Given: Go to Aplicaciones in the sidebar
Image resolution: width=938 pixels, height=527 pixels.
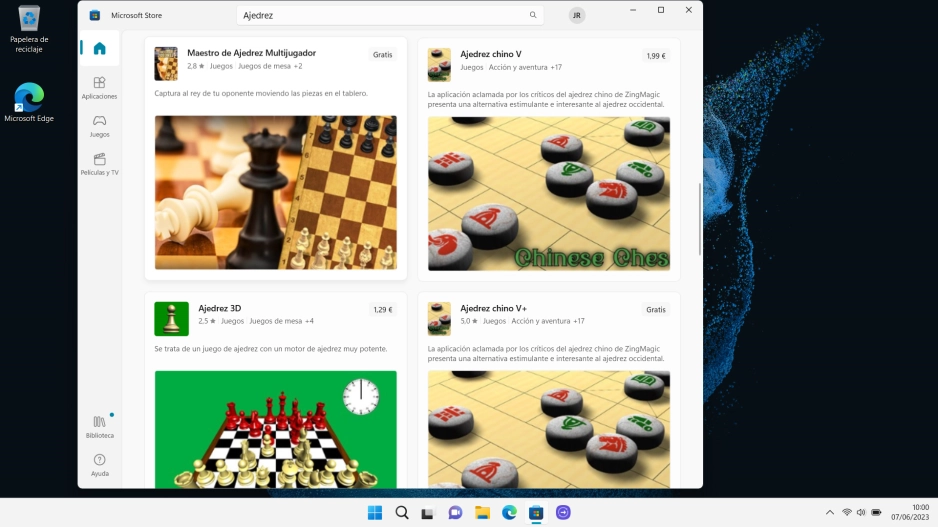Looking at the screenshot, I should (99, 88).
